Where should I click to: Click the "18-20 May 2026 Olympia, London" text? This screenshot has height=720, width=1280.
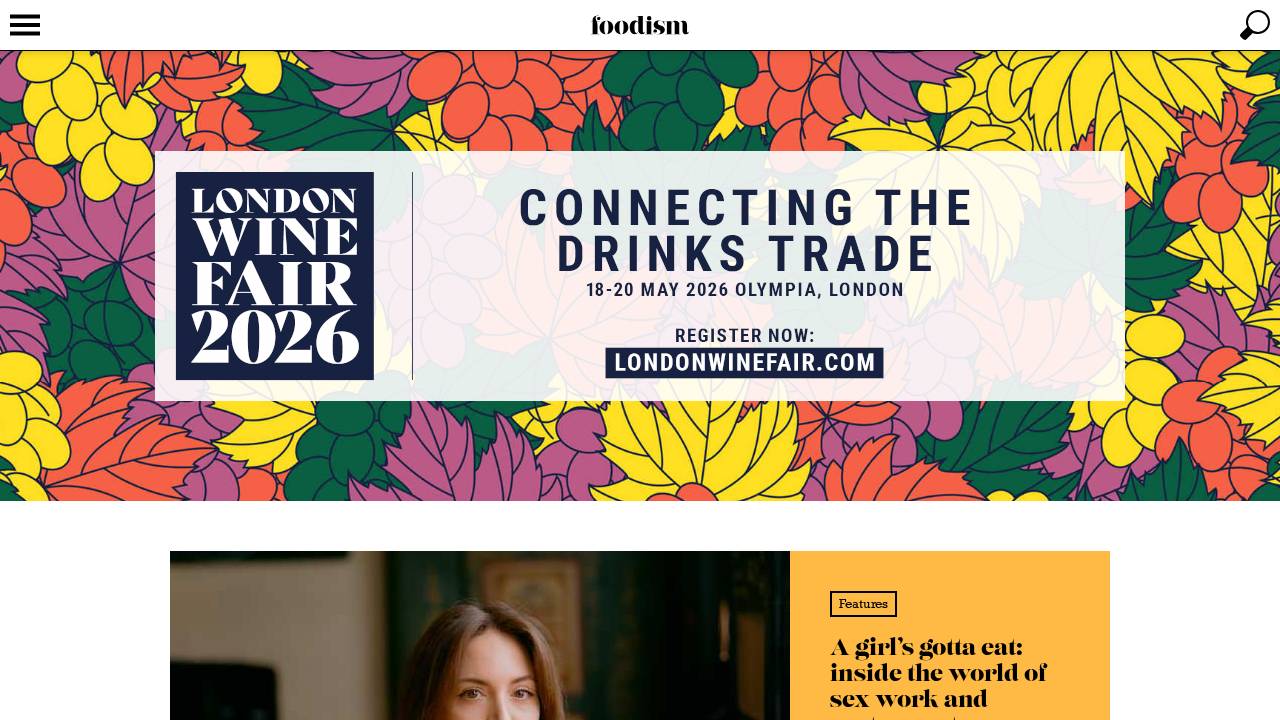(745, 290)
